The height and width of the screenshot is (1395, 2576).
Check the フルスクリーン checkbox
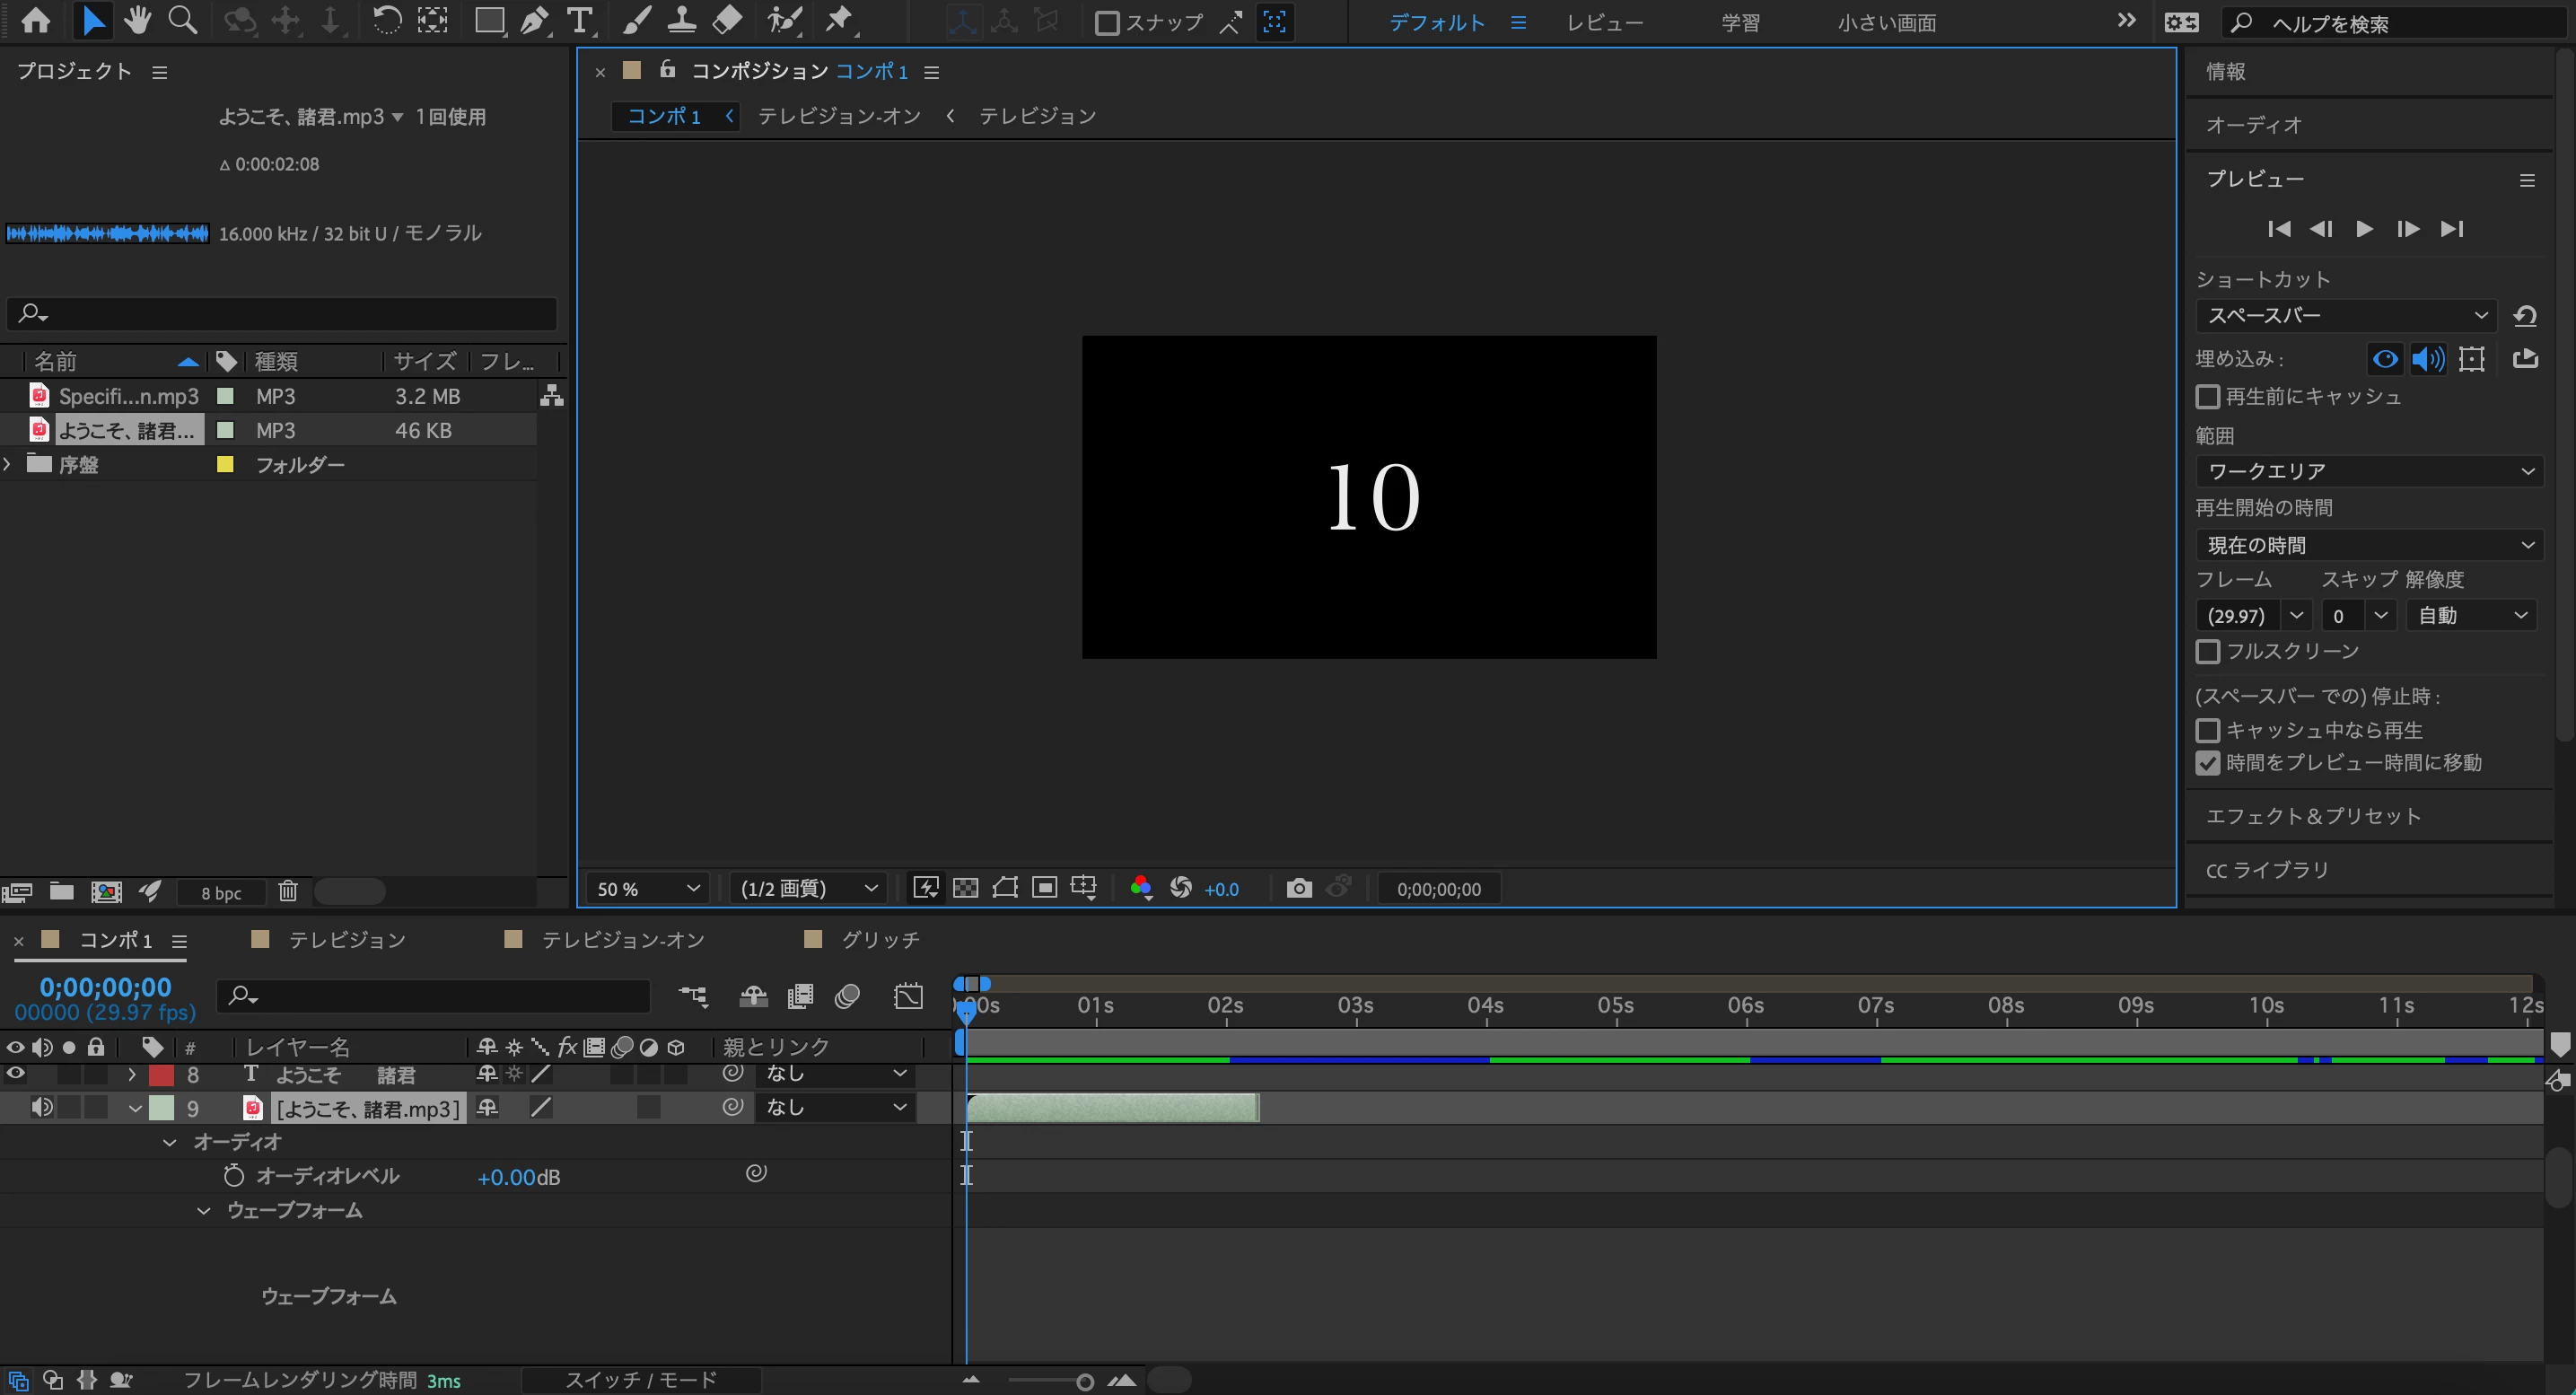(2207, 652)
